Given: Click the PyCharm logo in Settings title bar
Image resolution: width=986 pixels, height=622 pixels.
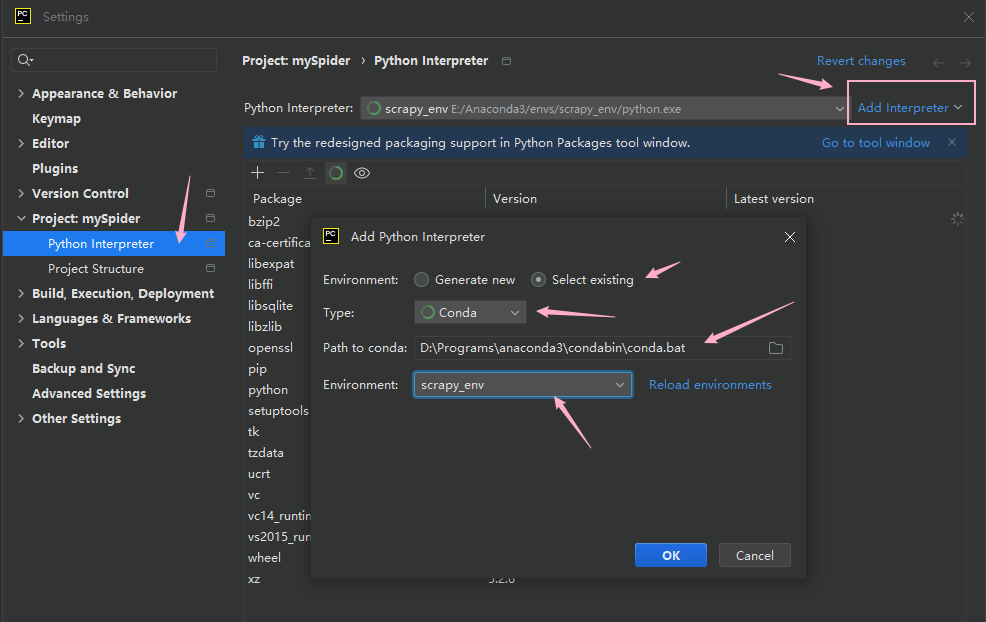Looking at the screenshot, I should pyautogui.click(x=23, y=16).
